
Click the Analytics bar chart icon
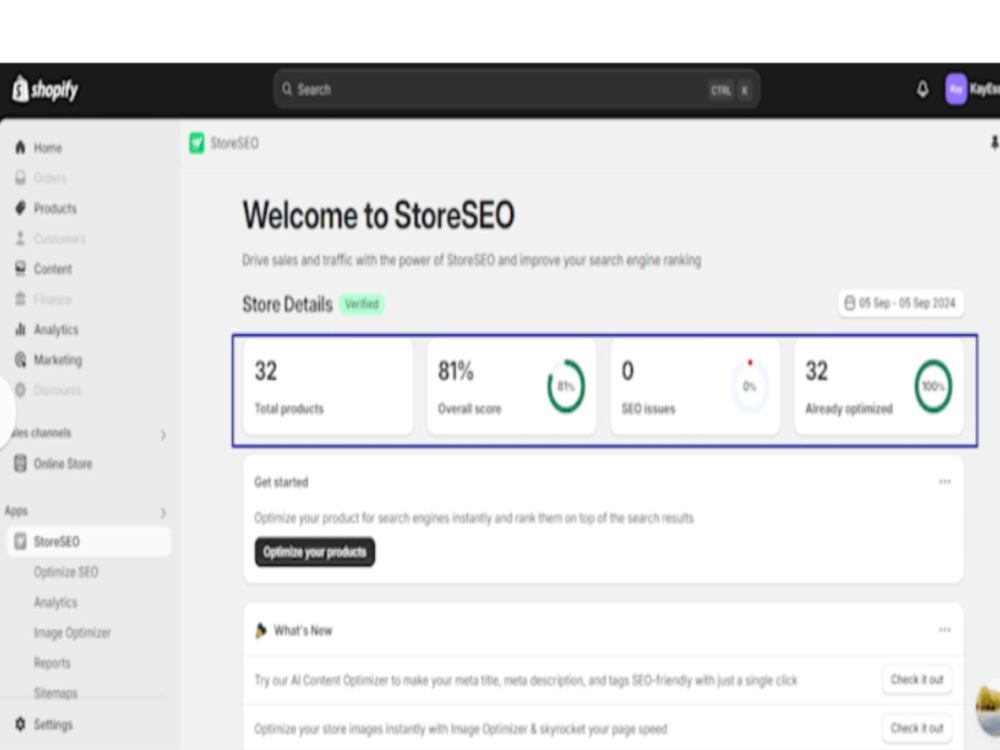click(20, 329)
